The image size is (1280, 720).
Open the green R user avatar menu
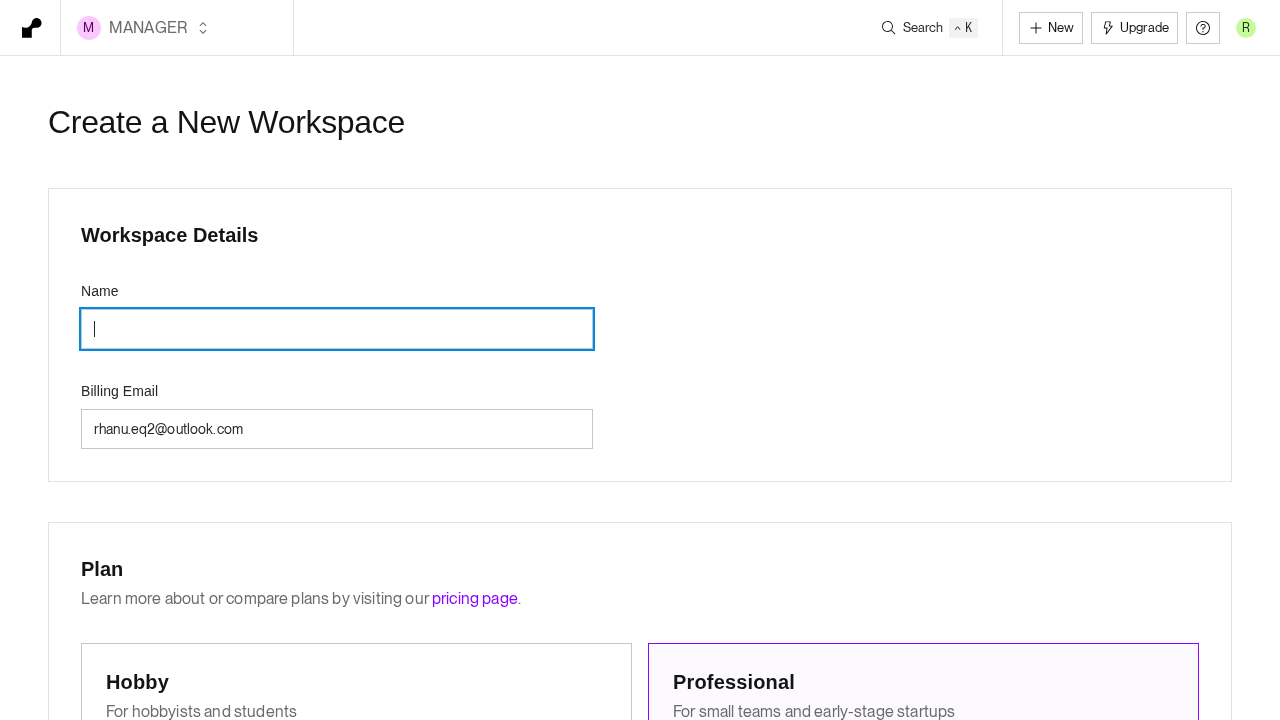coord(1246,28)
